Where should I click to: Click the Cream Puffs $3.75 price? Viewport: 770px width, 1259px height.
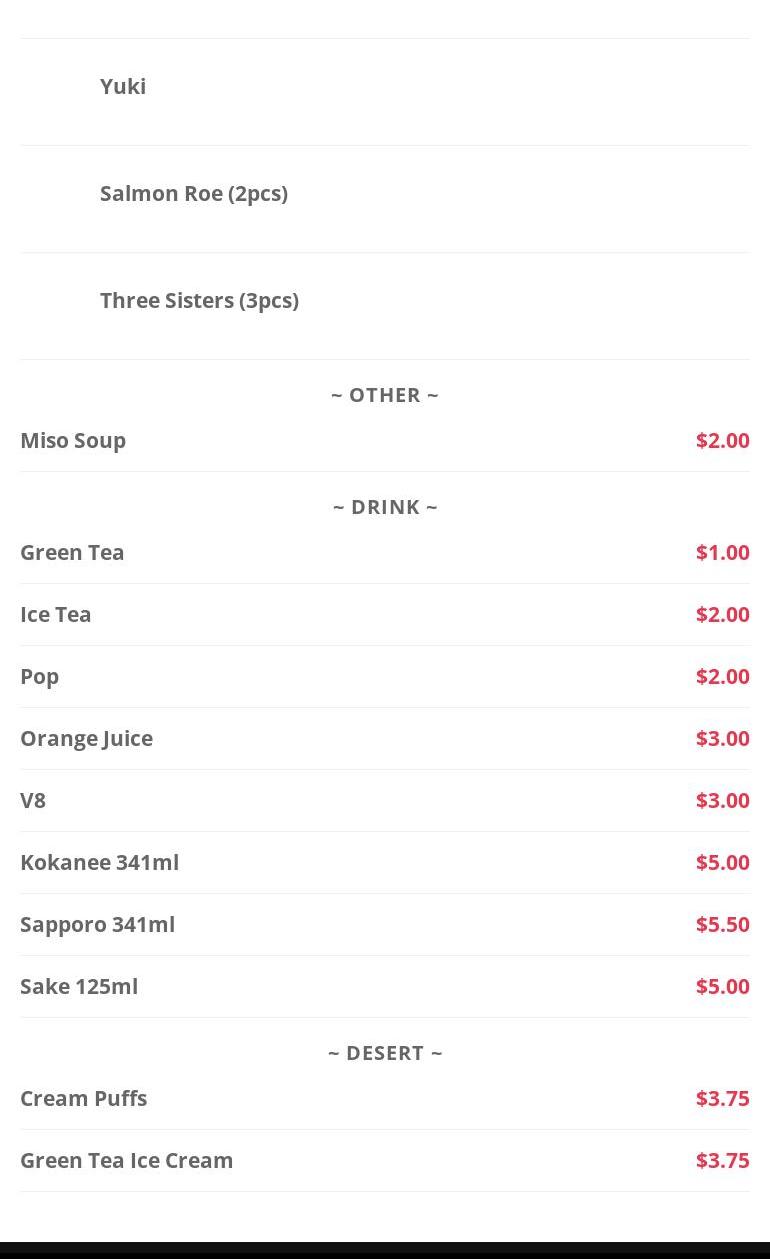click(x=723, y=1098)
